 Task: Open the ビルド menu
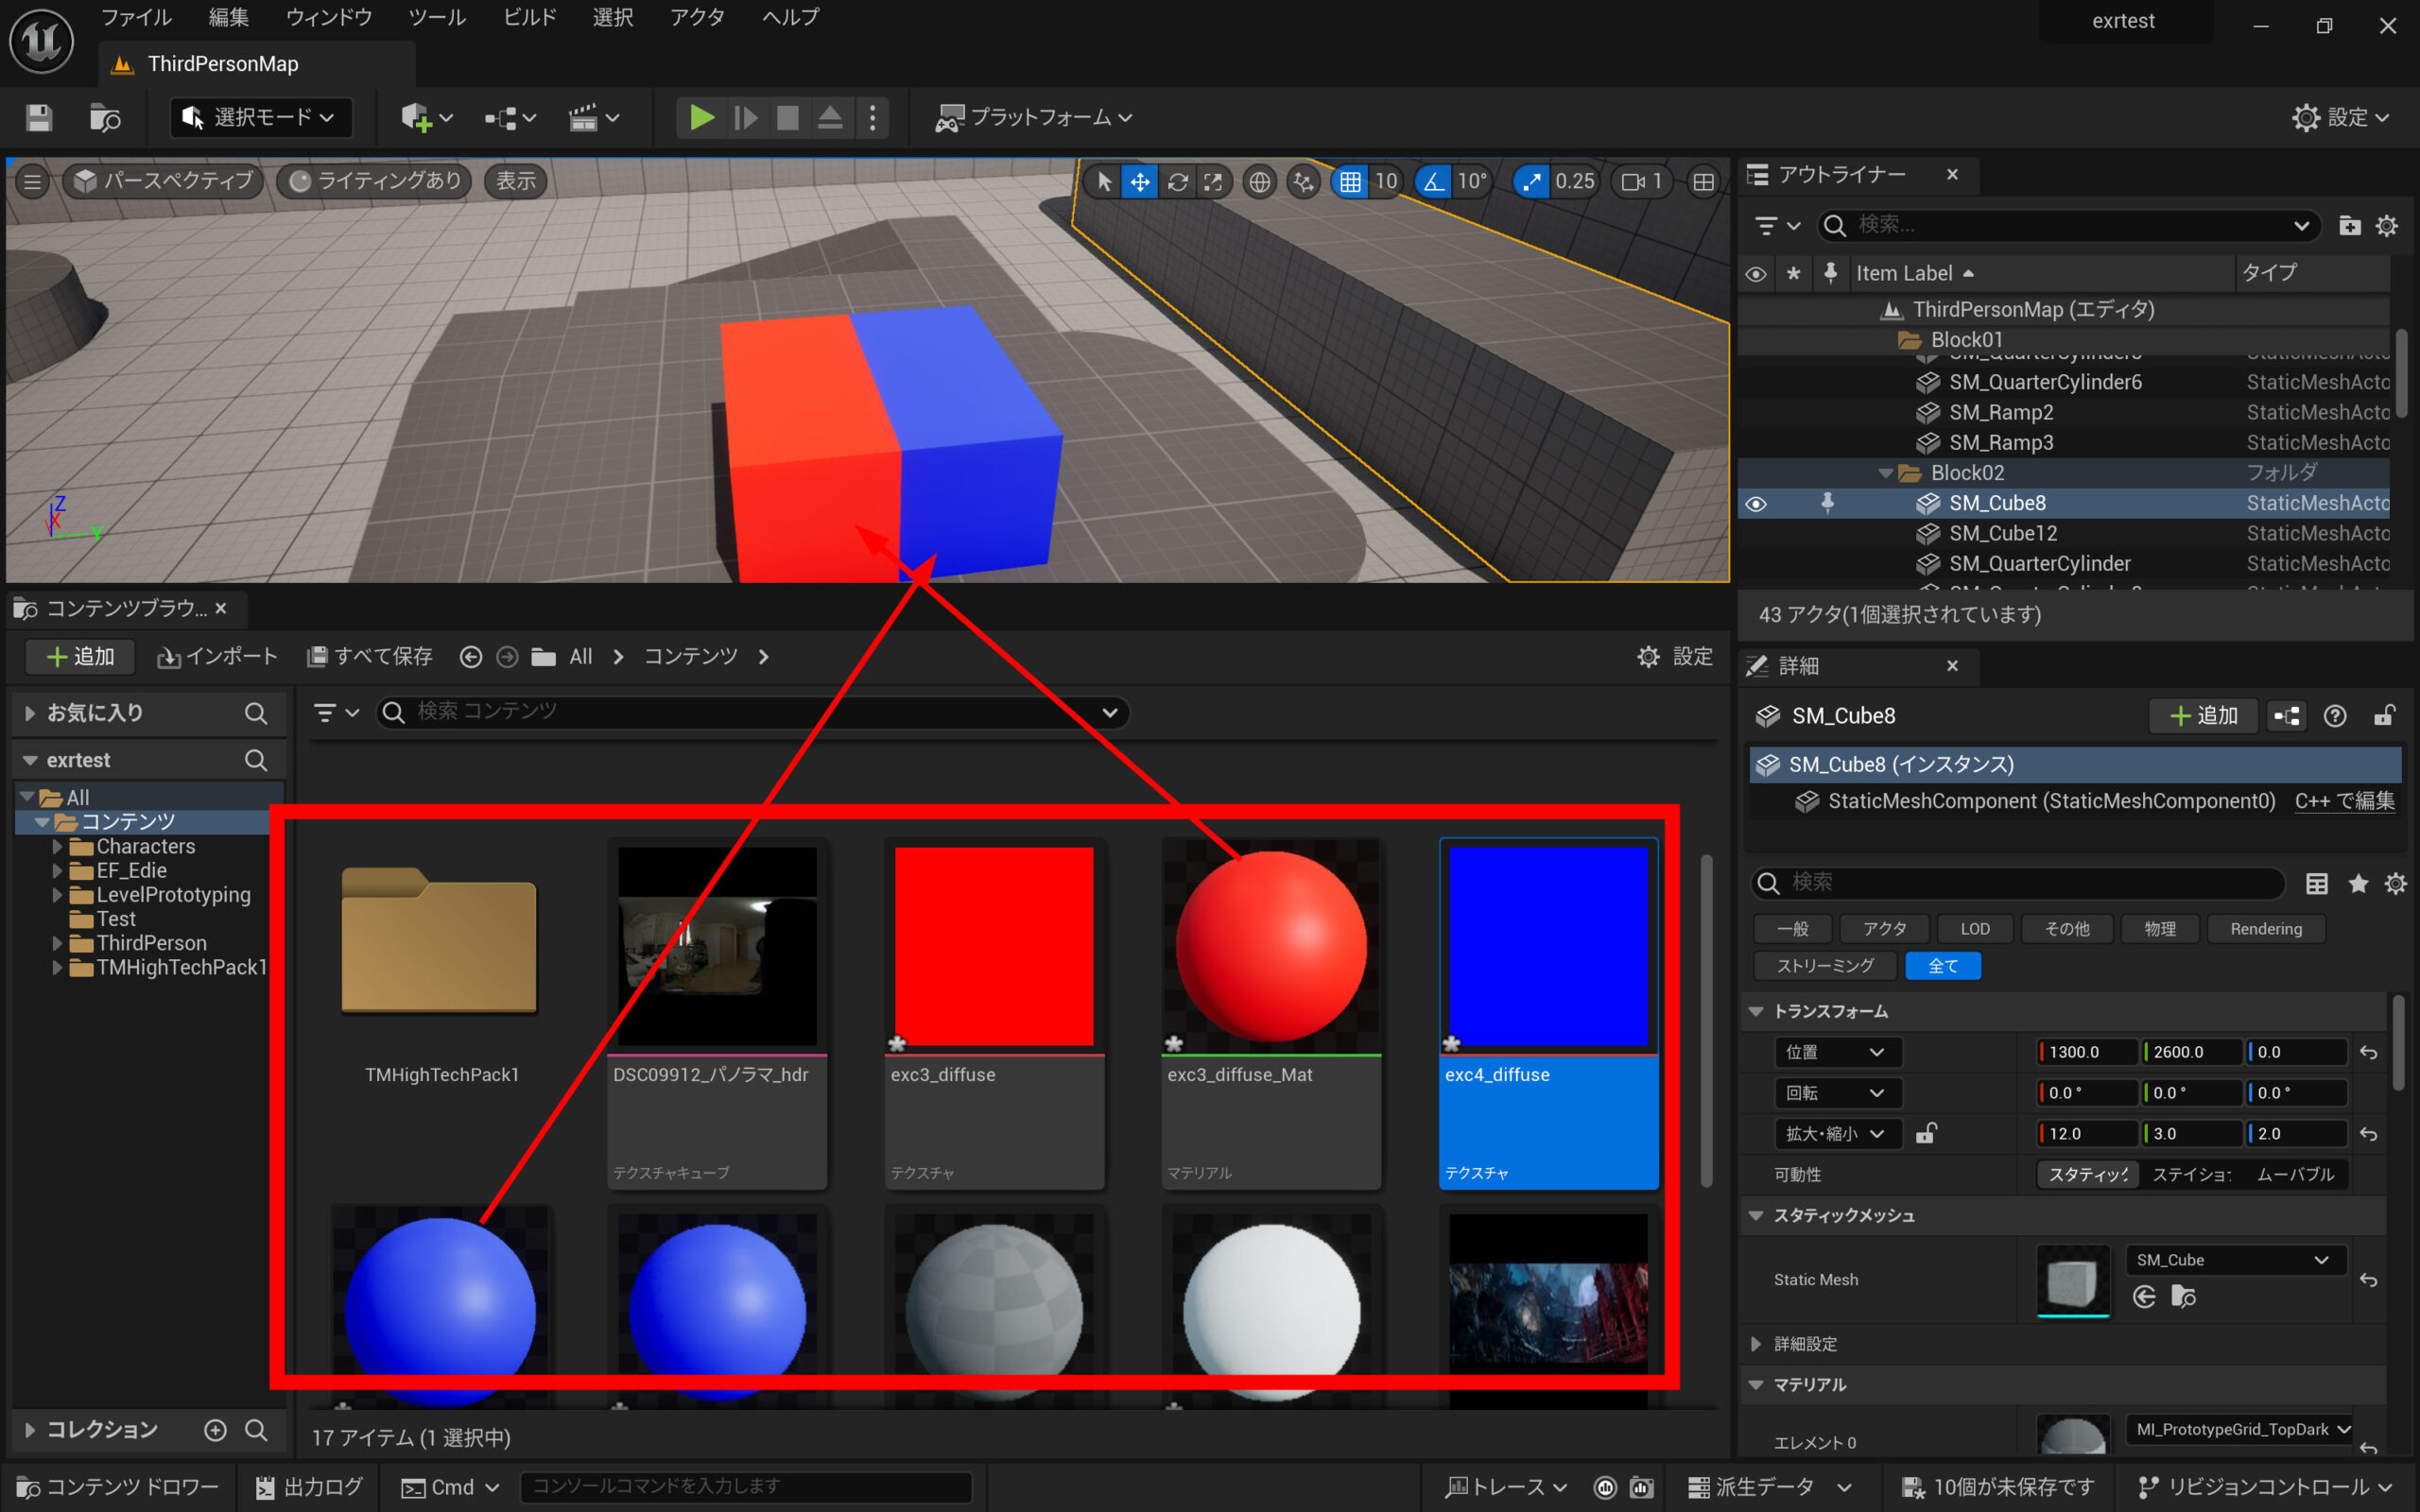(x=529, y=17)
